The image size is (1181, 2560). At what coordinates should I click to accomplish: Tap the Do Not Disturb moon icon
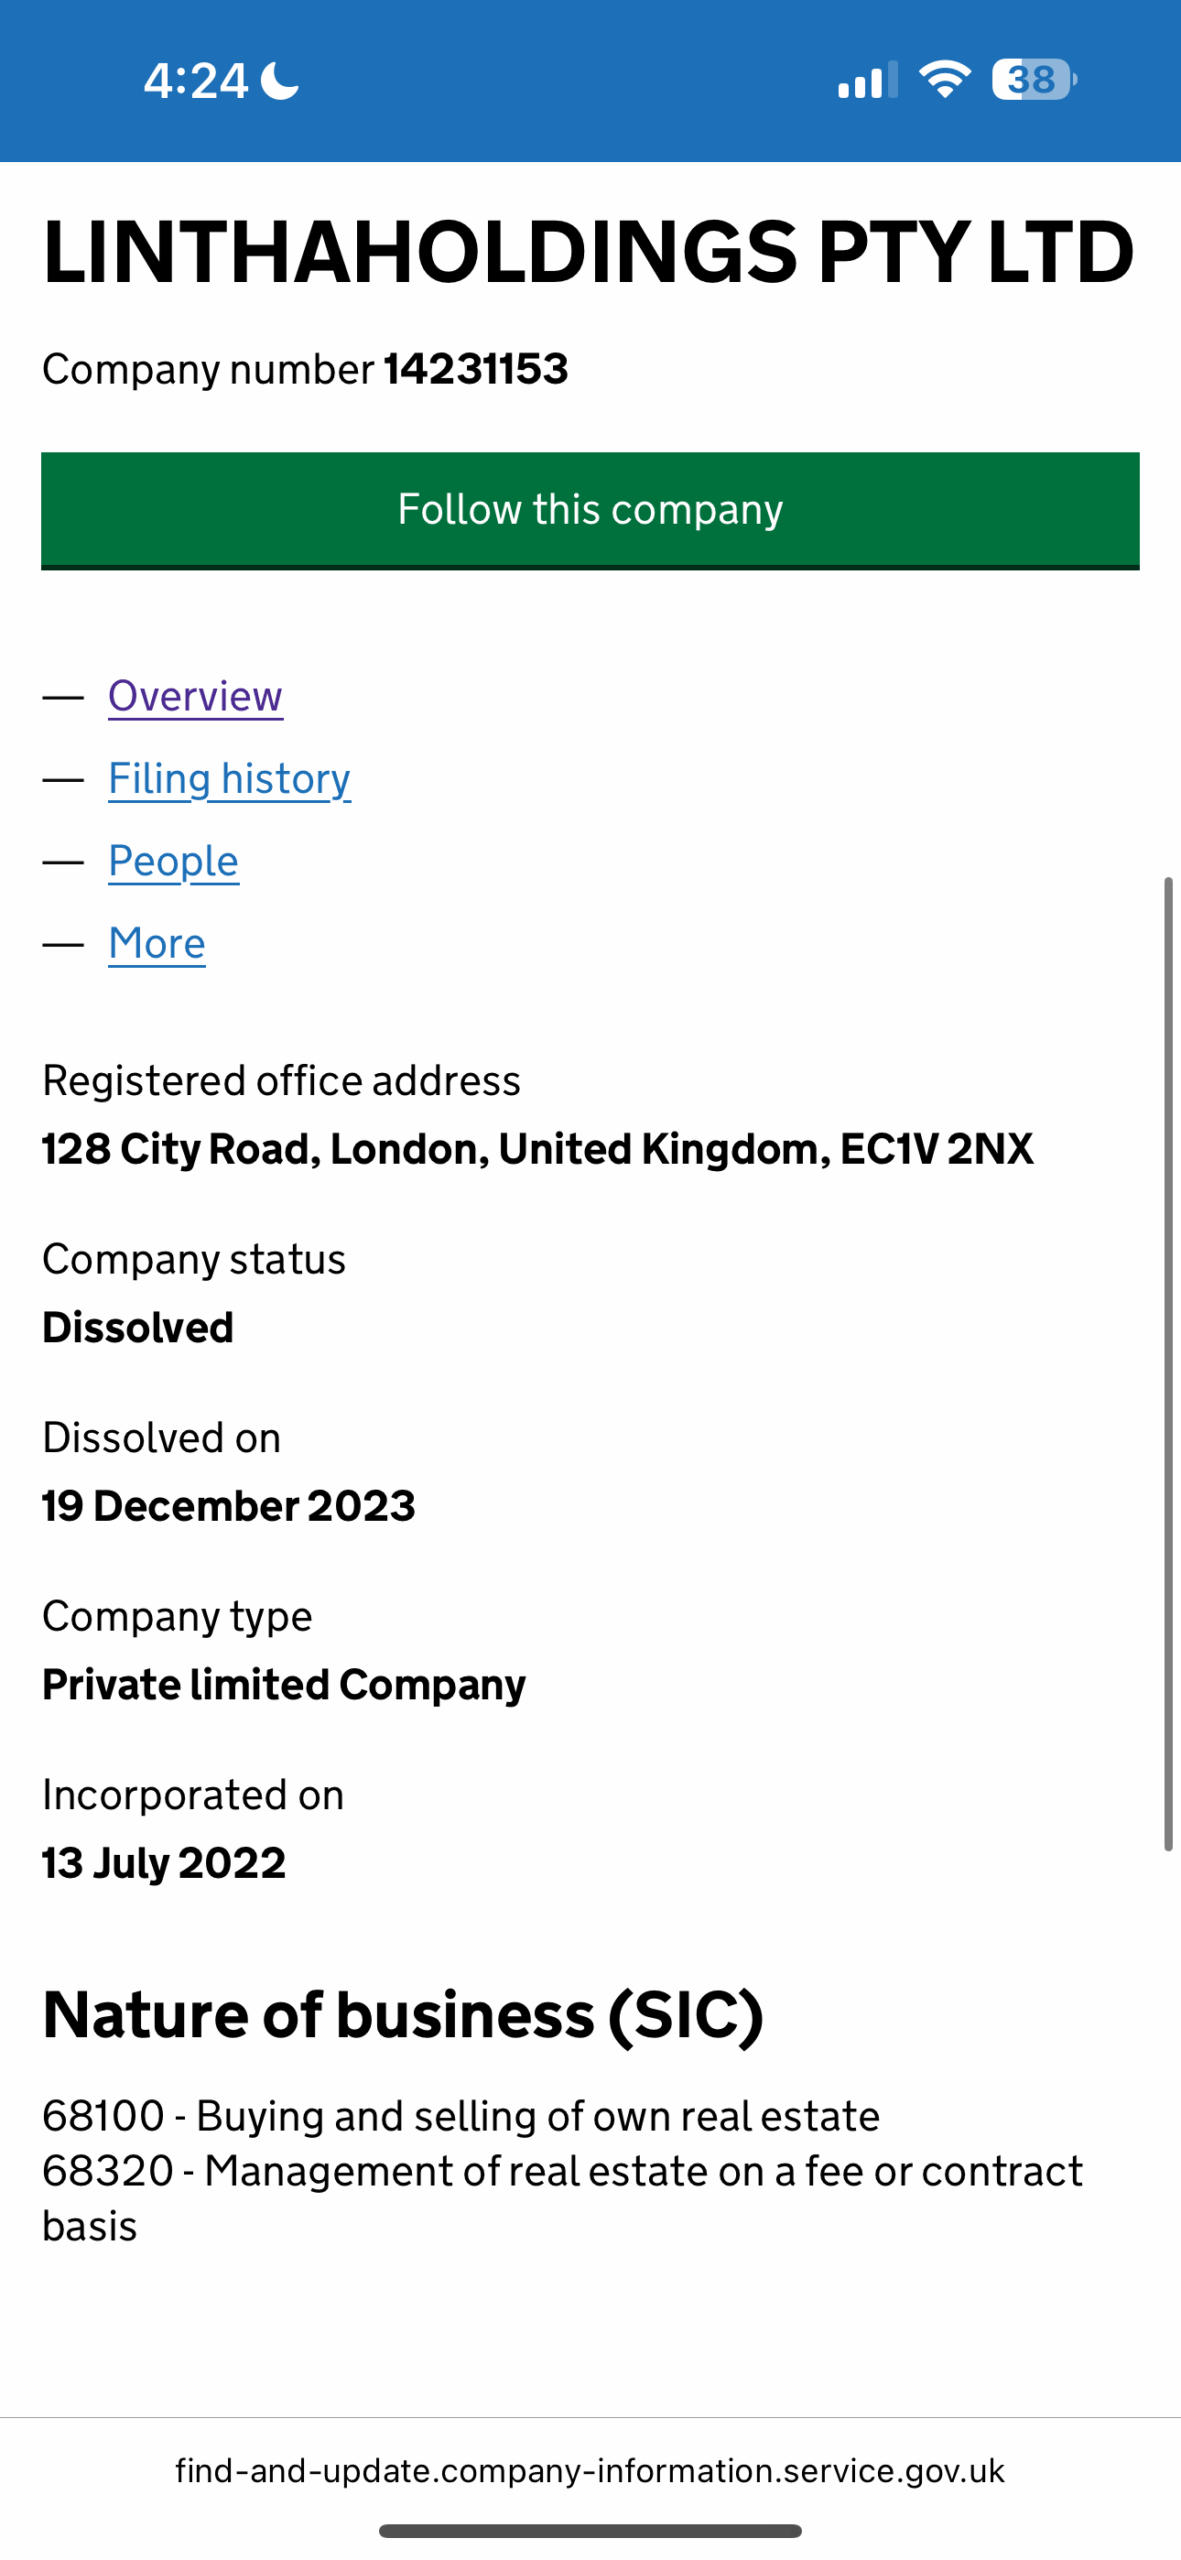tap(280, 80)
